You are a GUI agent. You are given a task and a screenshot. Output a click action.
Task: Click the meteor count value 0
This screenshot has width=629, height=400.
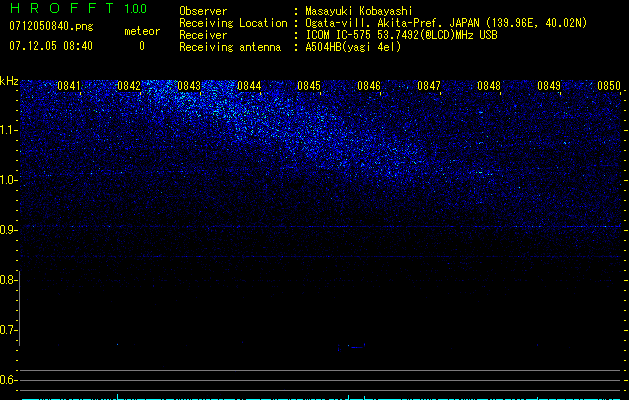[x=142, y=46]
